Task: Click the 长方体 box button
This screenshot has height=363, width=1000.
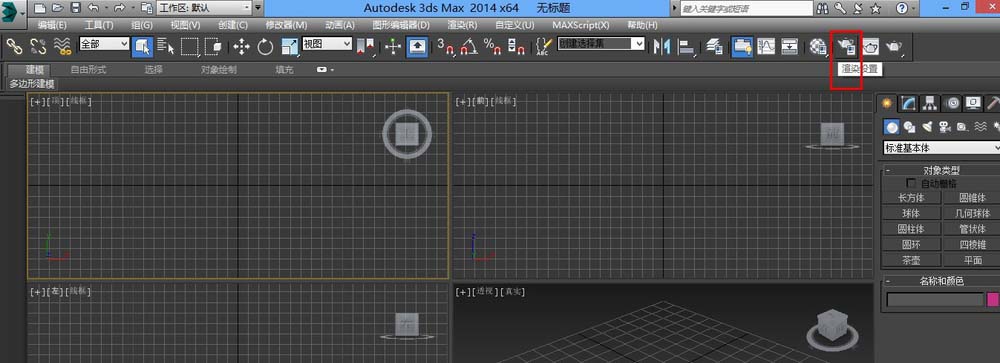Action: pos(911,198)
